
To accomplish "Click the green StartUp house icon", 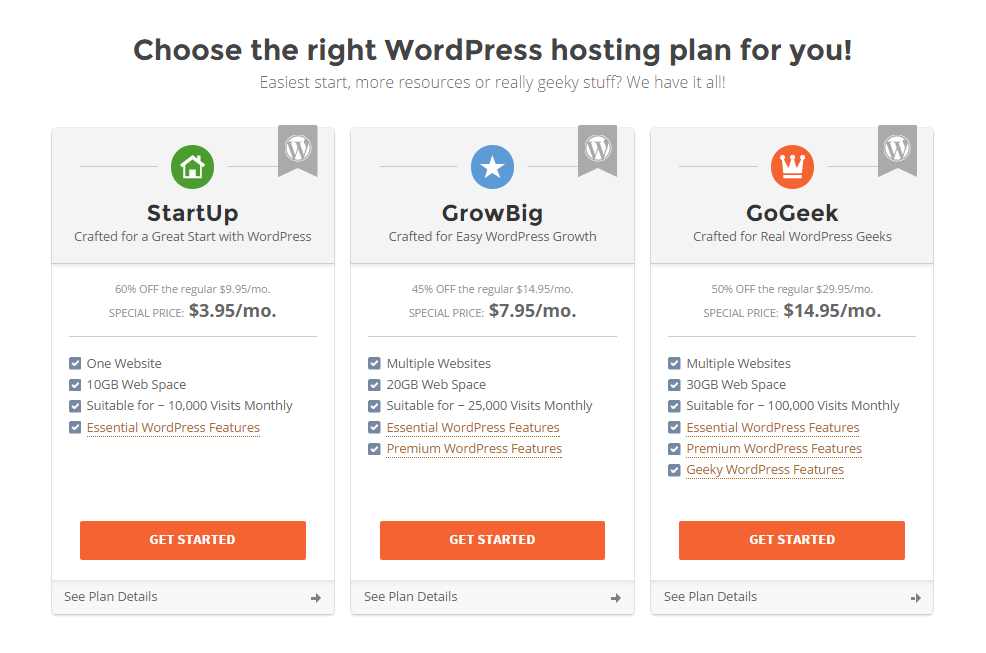I will click(x=192, y=167).
